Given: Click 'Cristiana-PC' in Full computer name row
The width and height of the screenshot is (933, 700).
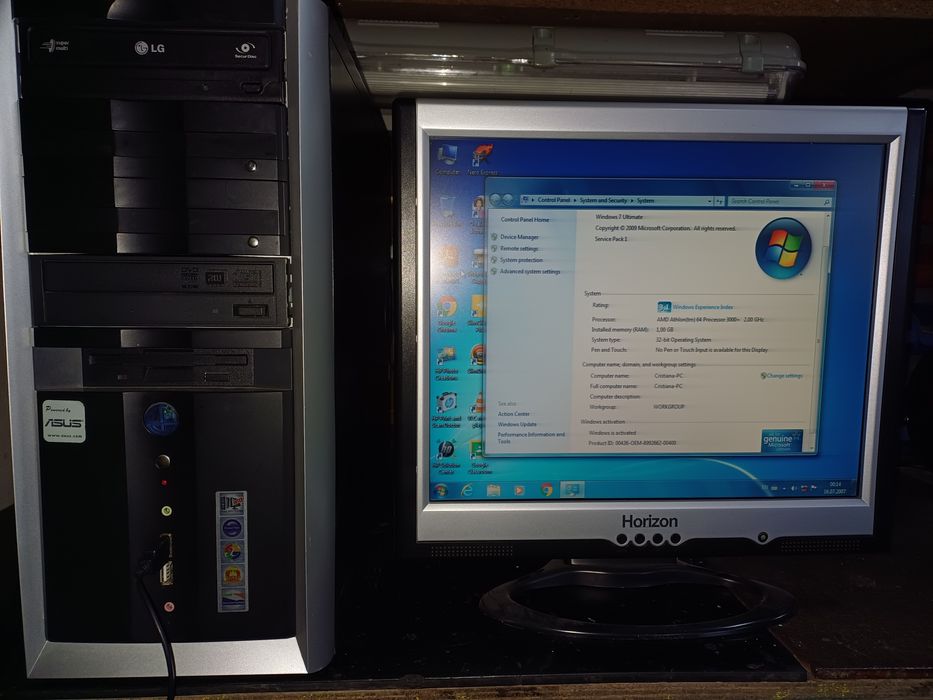Looking at the screenshot, I should click(x=668, y=386).
